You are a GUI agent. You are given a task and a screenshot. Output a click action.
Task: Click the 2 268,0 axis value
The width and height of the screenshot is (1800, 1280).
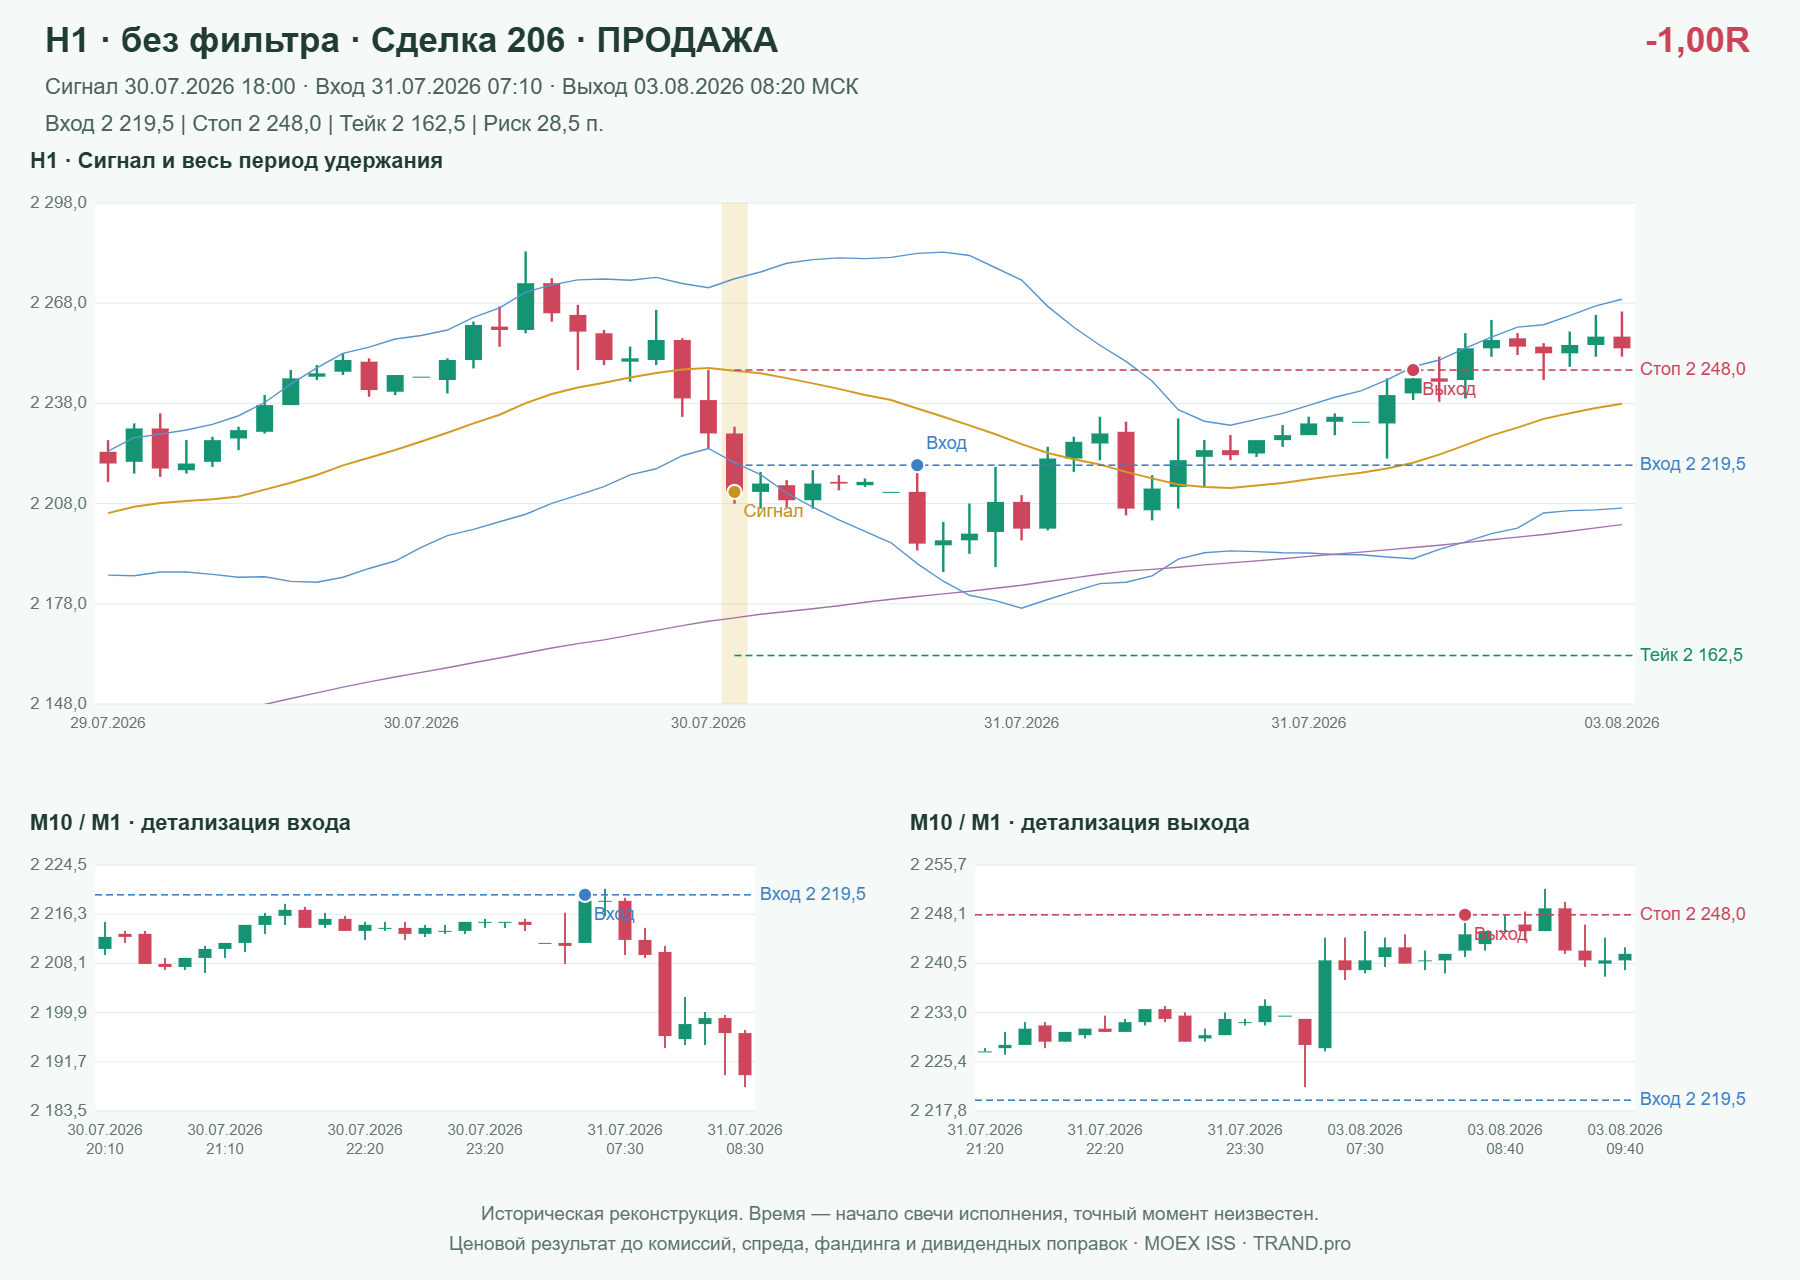pyautogui.click(x=58, y=303)
